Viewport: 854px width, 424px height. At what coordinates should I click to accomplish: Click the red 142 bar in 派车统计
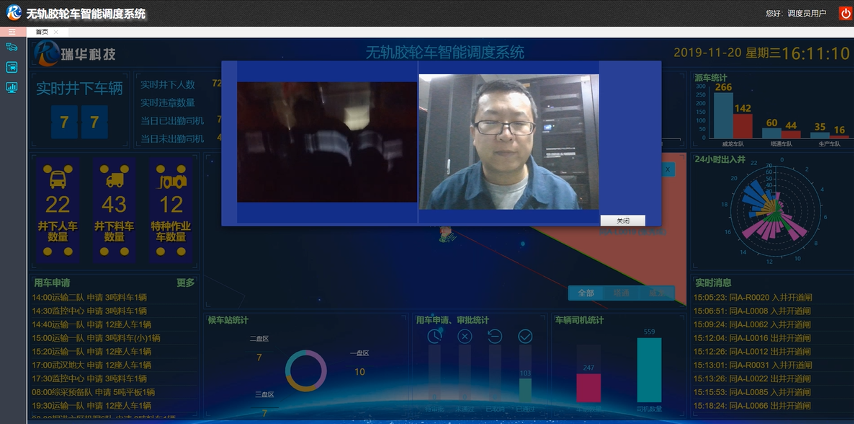click(x=743, y=126)
